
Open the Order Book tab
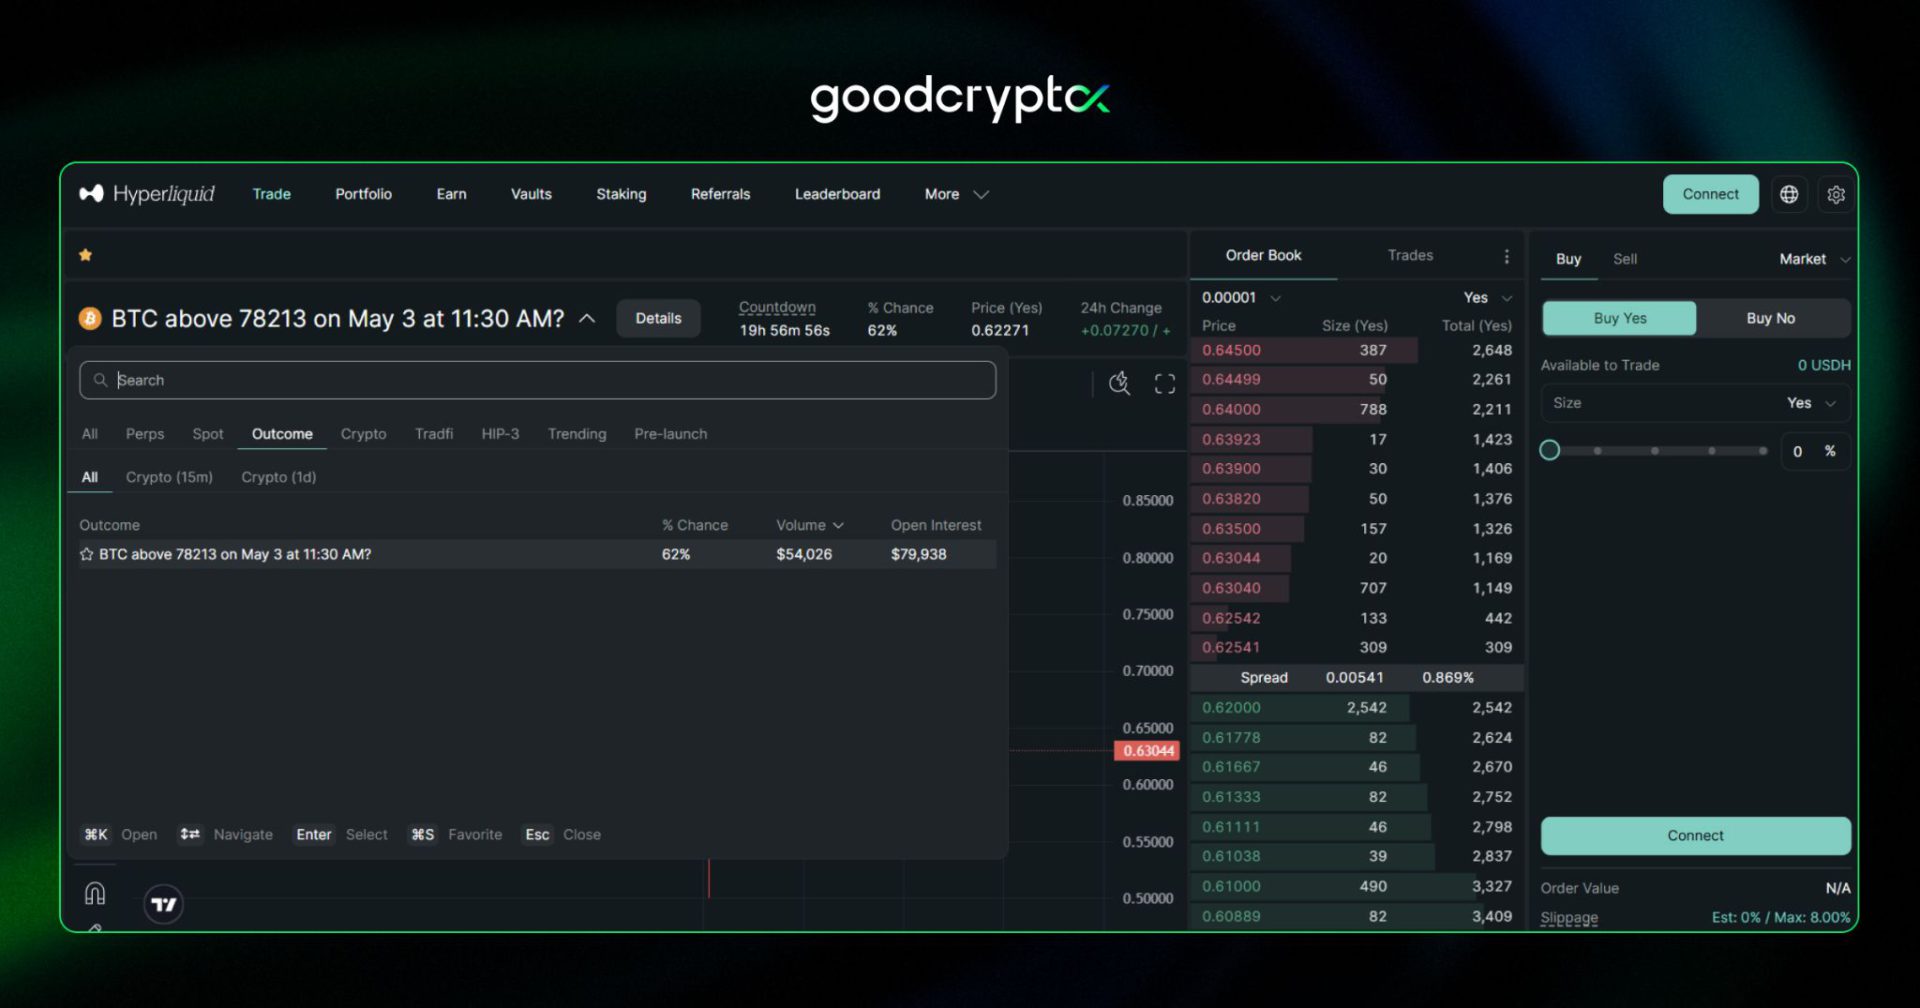(1263, 255)
